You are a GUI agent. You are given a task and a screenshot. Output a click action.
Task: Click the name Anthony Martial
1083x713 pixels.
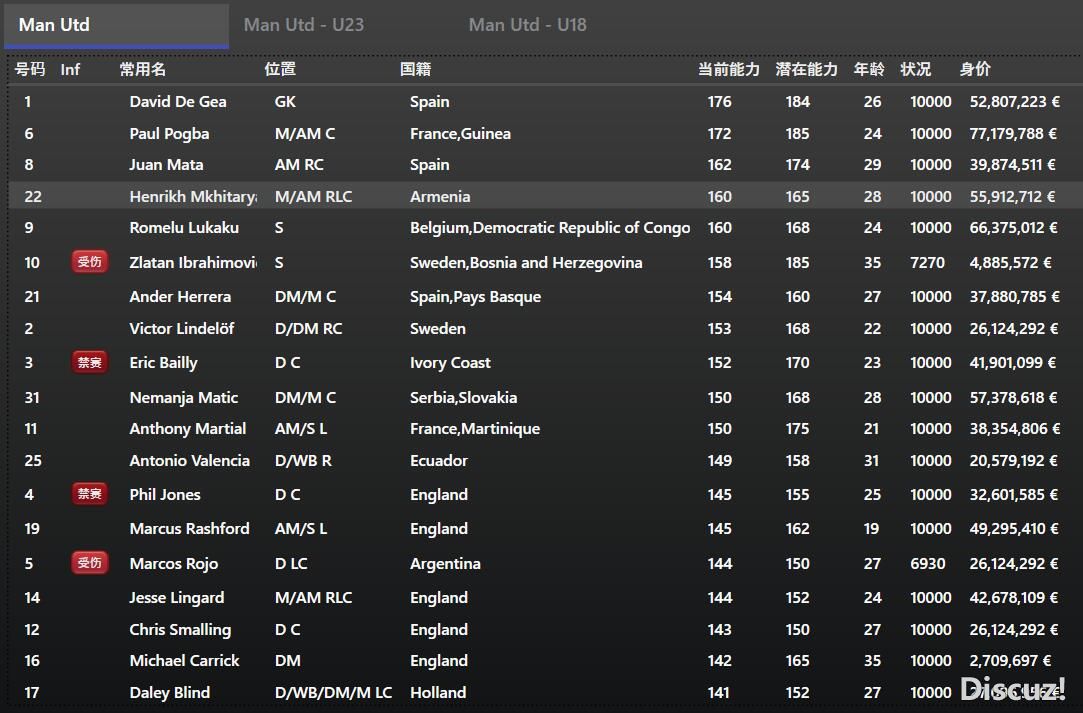(188, 428)
